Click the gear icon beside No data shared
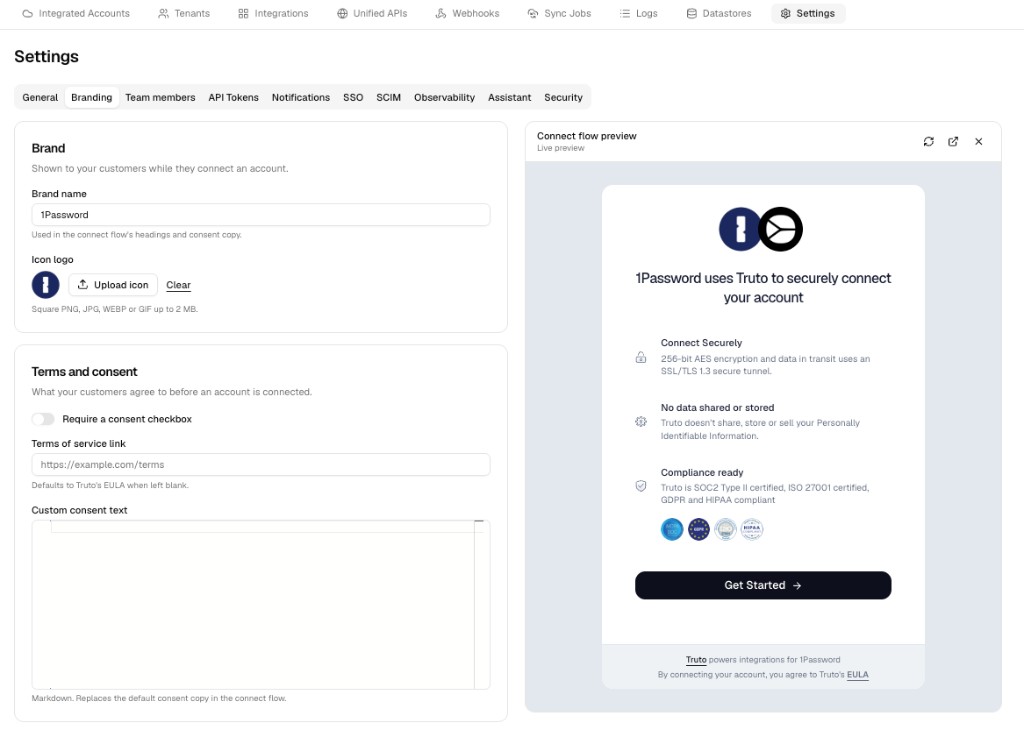 point(641,422)
